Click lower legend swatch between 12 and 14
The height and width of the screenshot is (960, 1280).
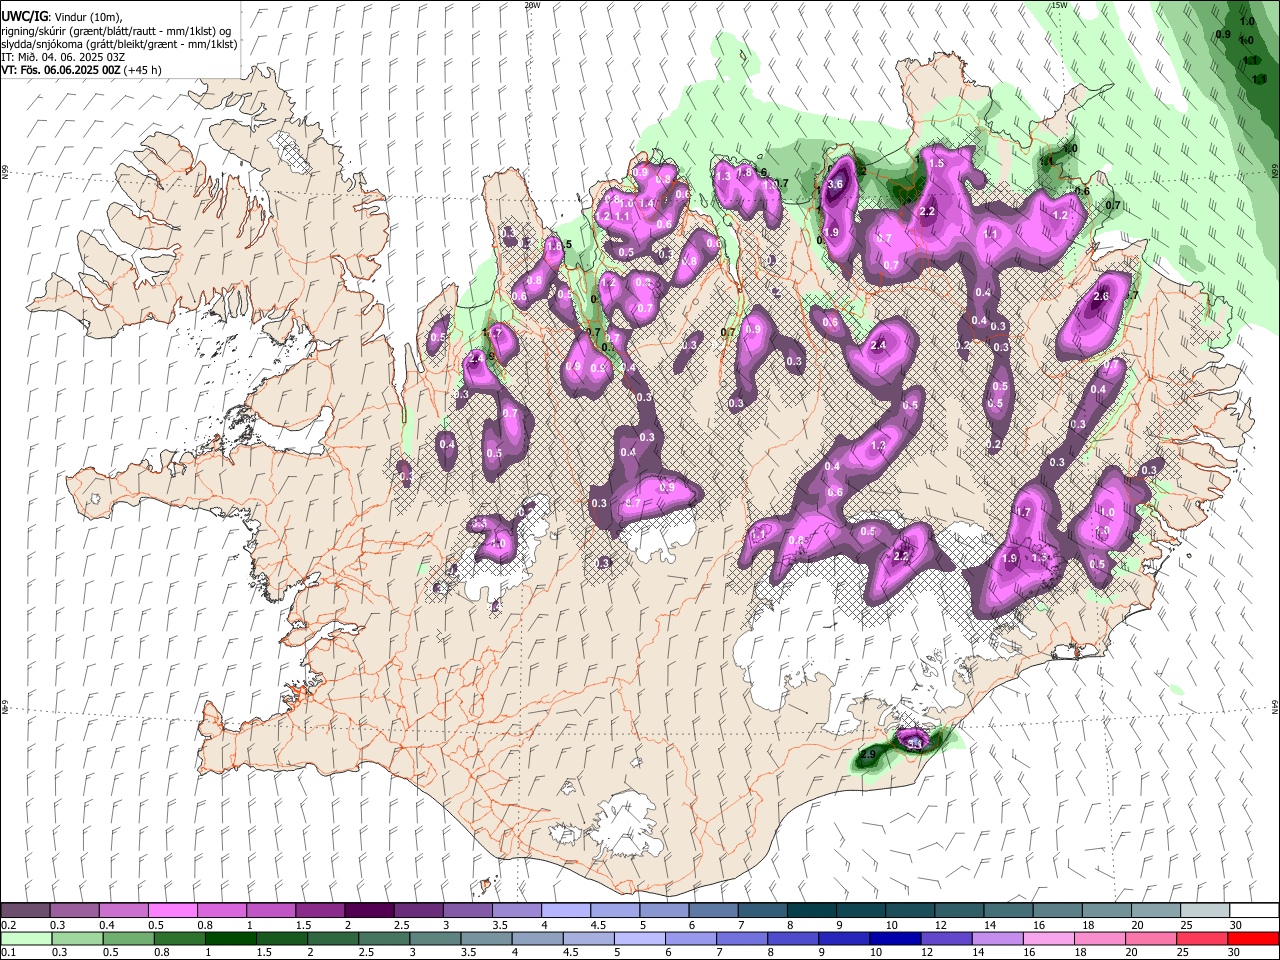[x=945, y=938]
